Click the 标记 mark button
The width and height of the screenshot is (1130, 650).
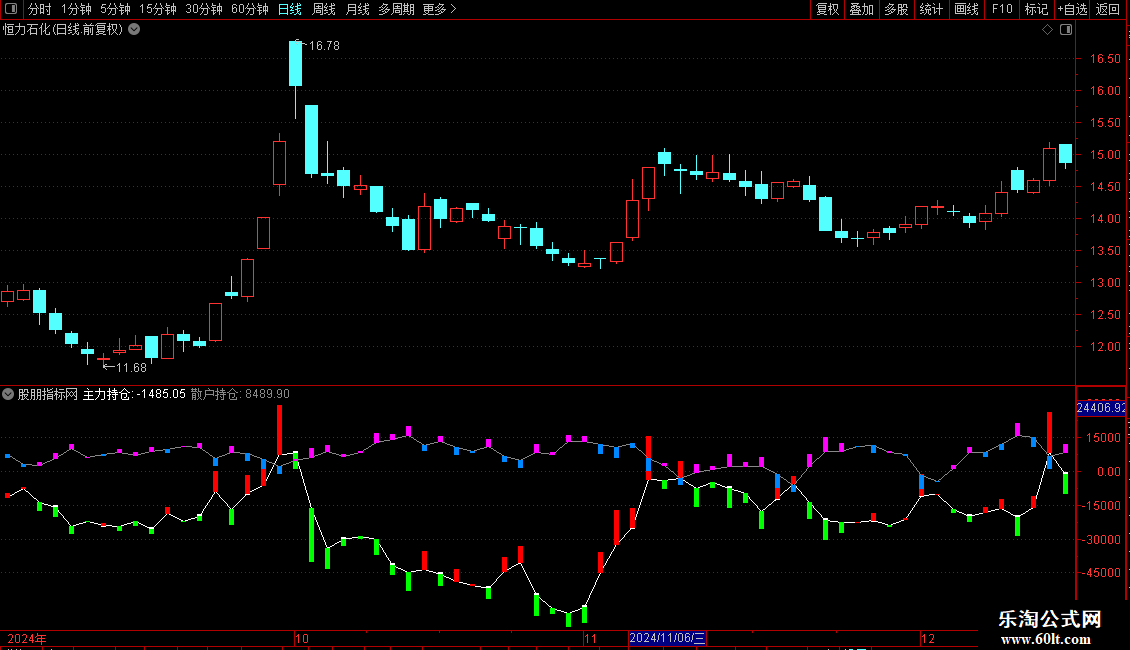click(x=1036, y=9)
